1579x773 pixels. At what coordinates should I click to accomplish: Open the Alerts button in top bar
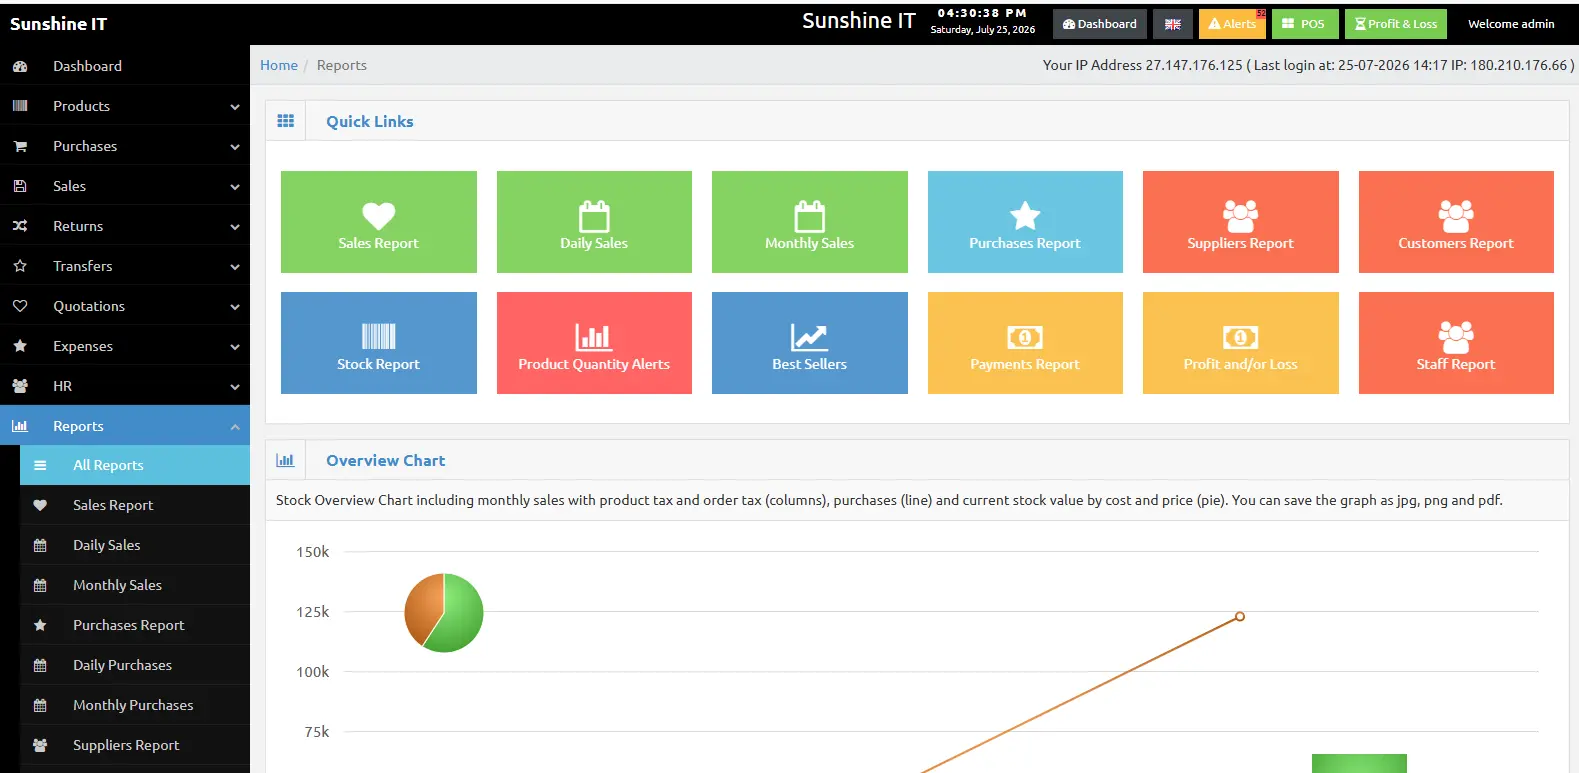coord(1232,24)
